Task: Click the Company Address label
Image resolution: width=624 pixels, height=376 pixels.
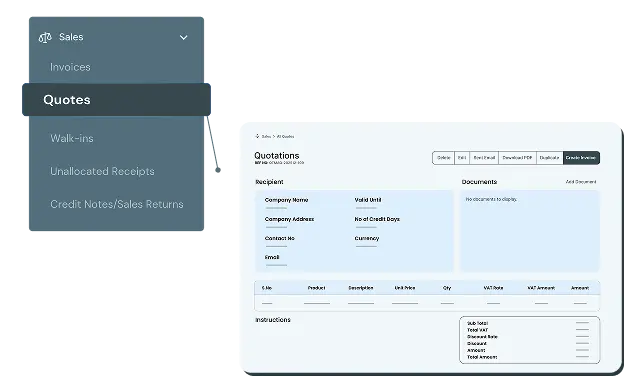Action: point(289,219)
